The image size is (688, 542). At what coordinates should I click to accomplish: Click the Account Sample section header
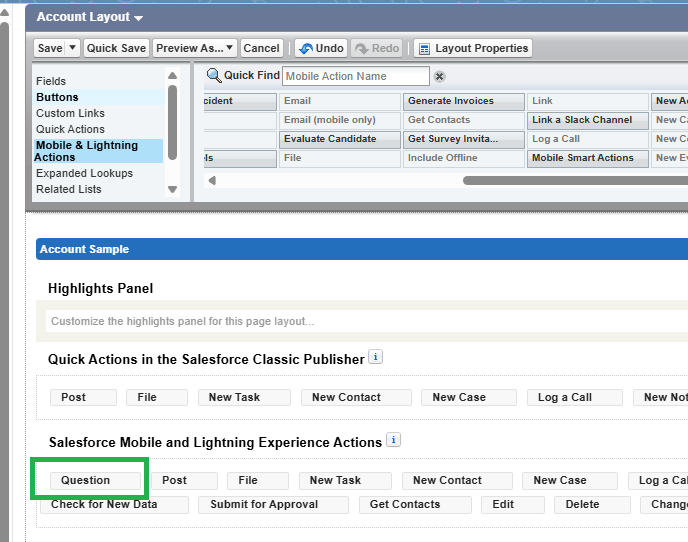point(362,249)
